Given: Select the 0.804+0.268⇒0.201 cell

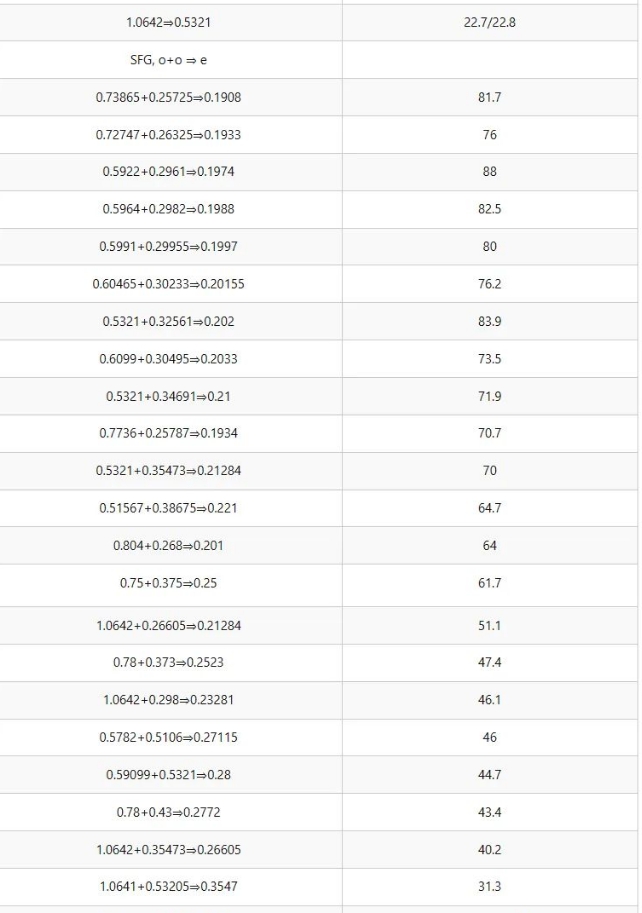Looking at the screenshot, I should click(168, 546).
